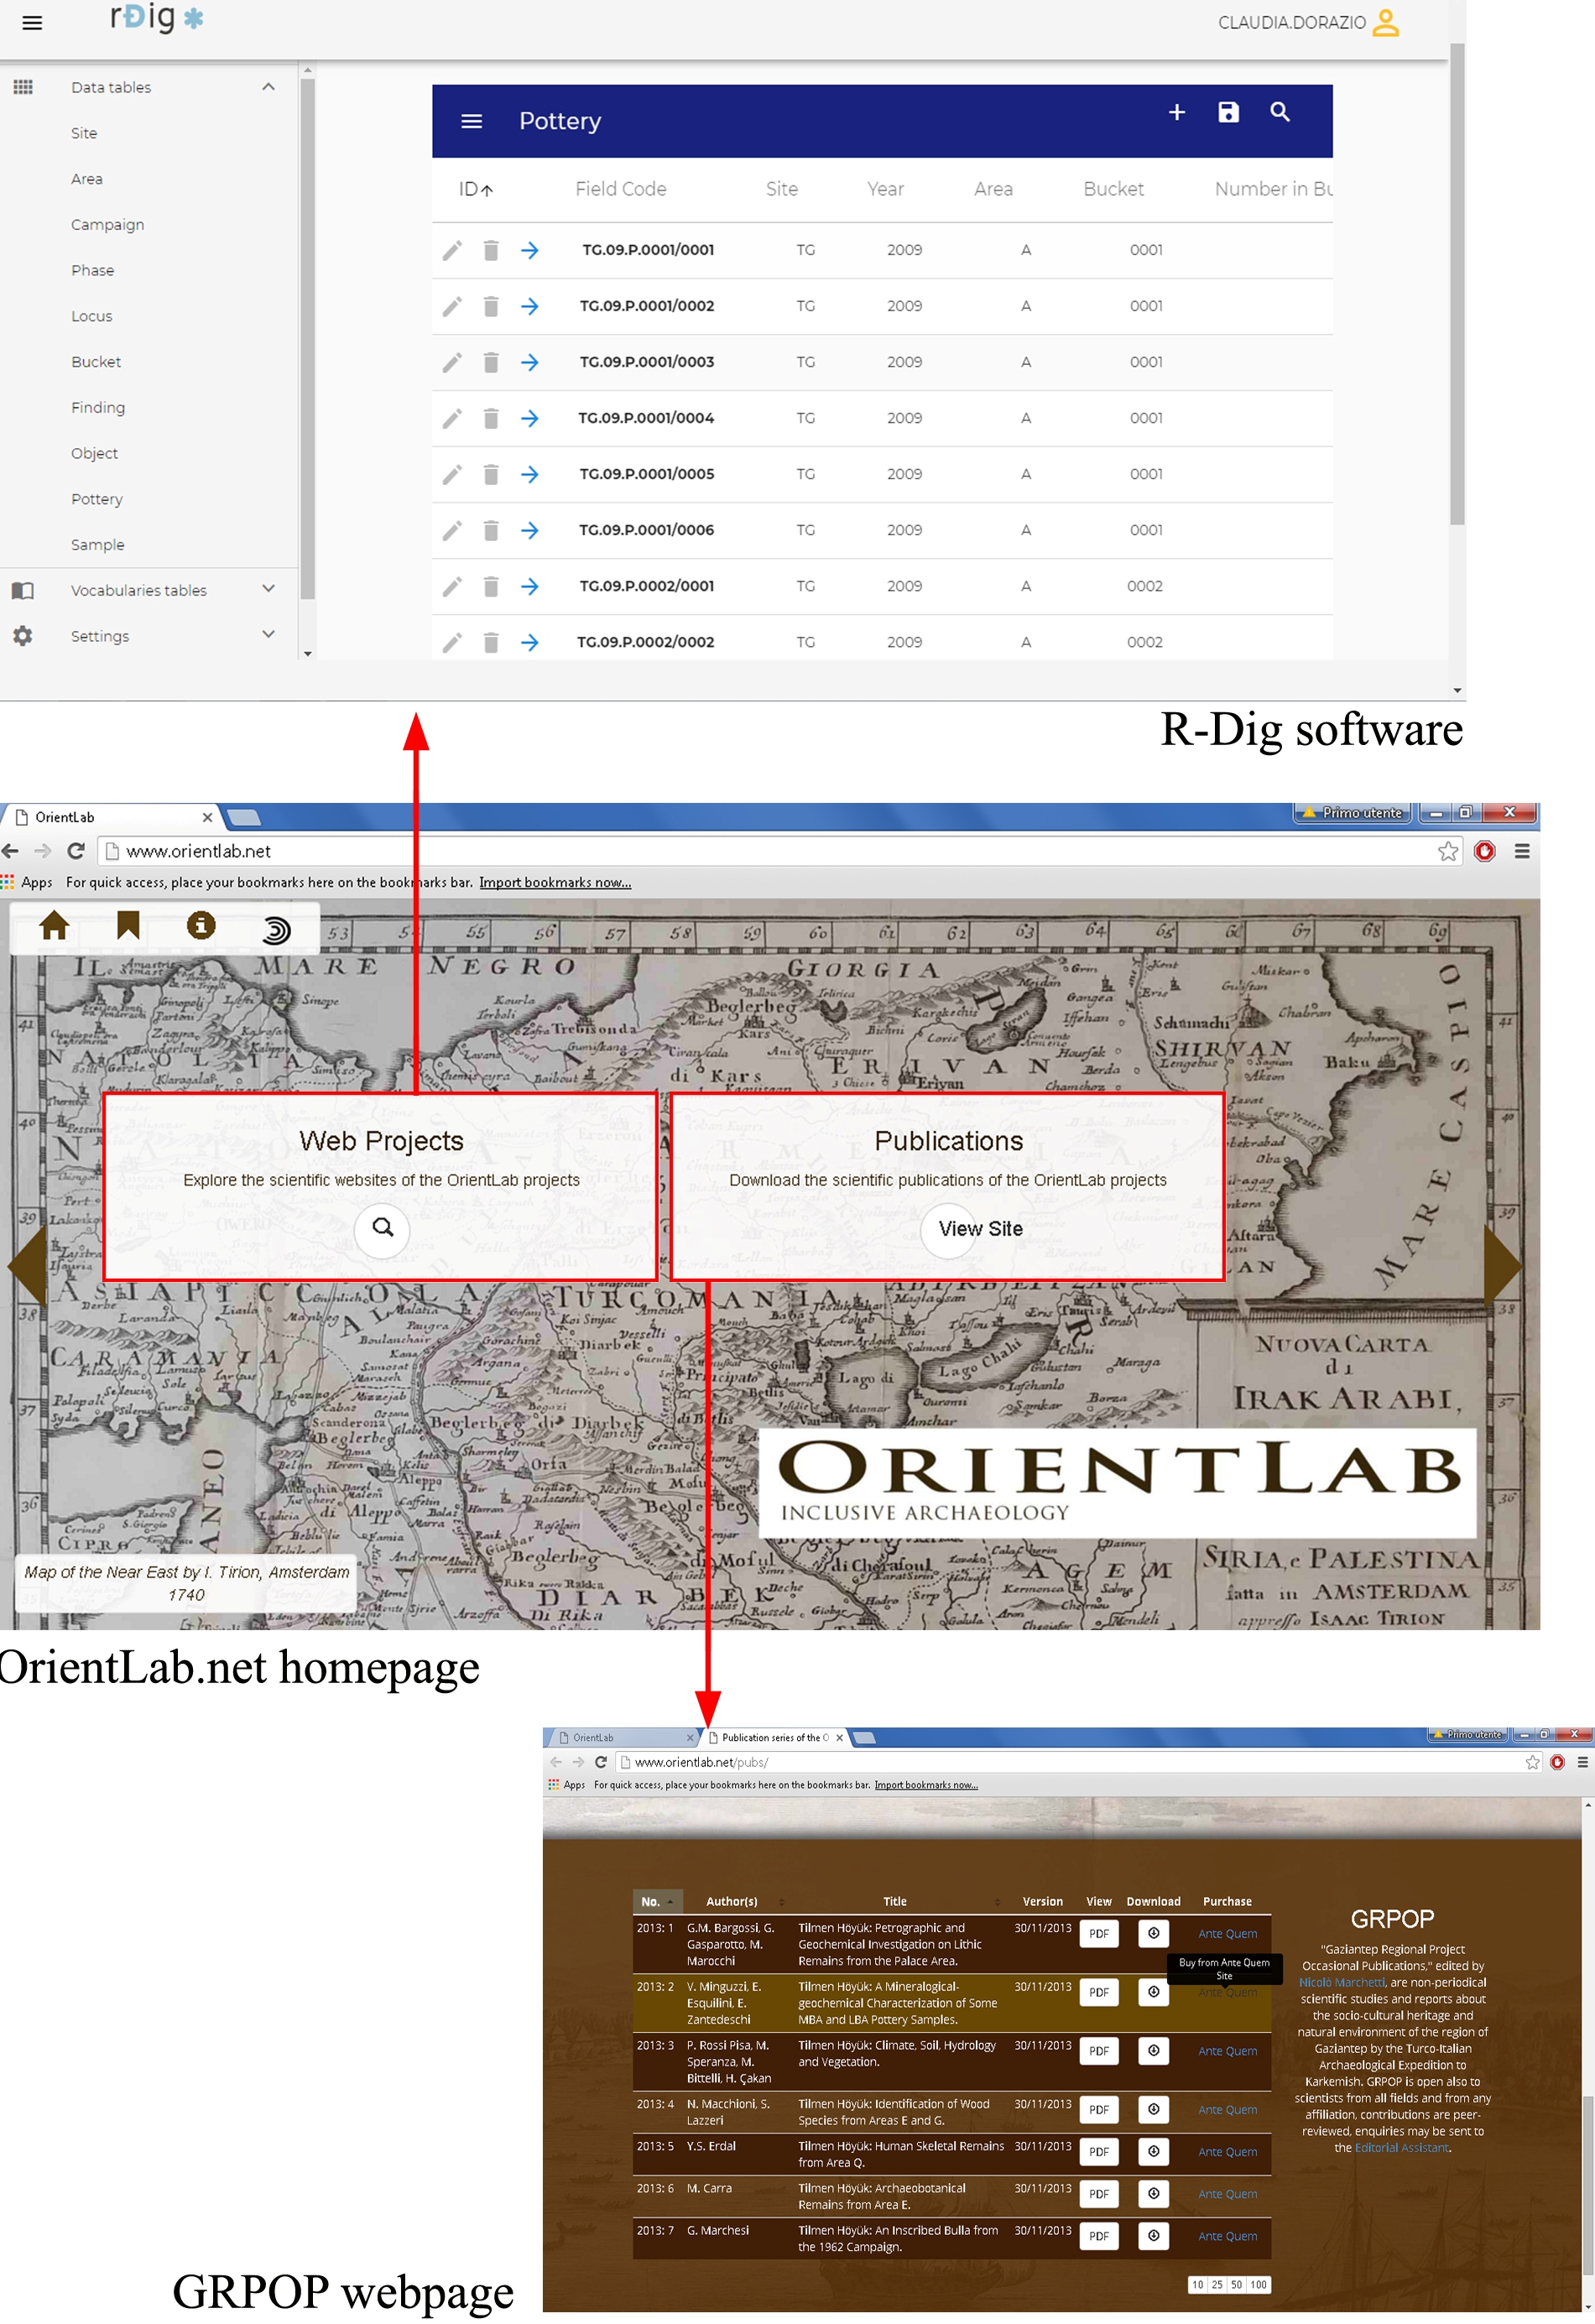Open the Site data table
The image size is (1595, 2324).
[84, 133]
